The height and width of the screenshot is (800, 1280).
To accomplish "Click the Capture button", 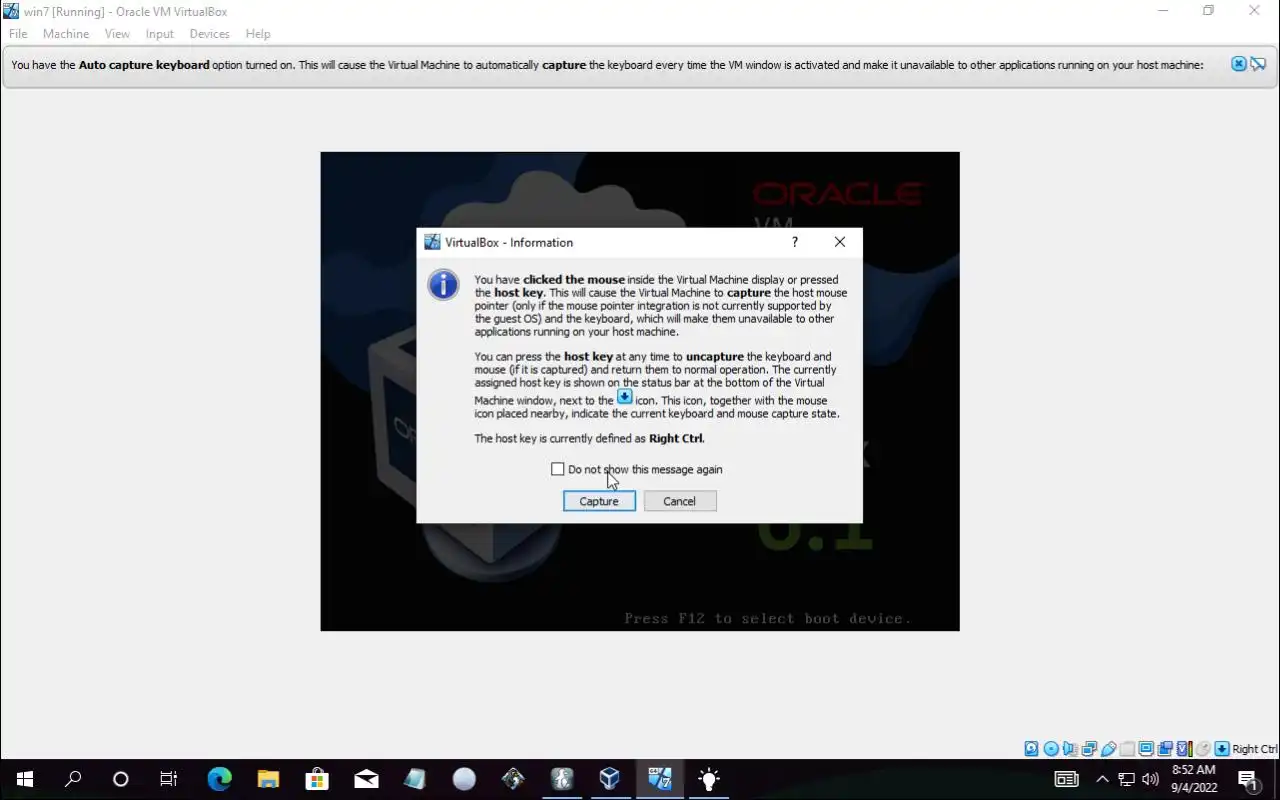I will pos(599,501).
